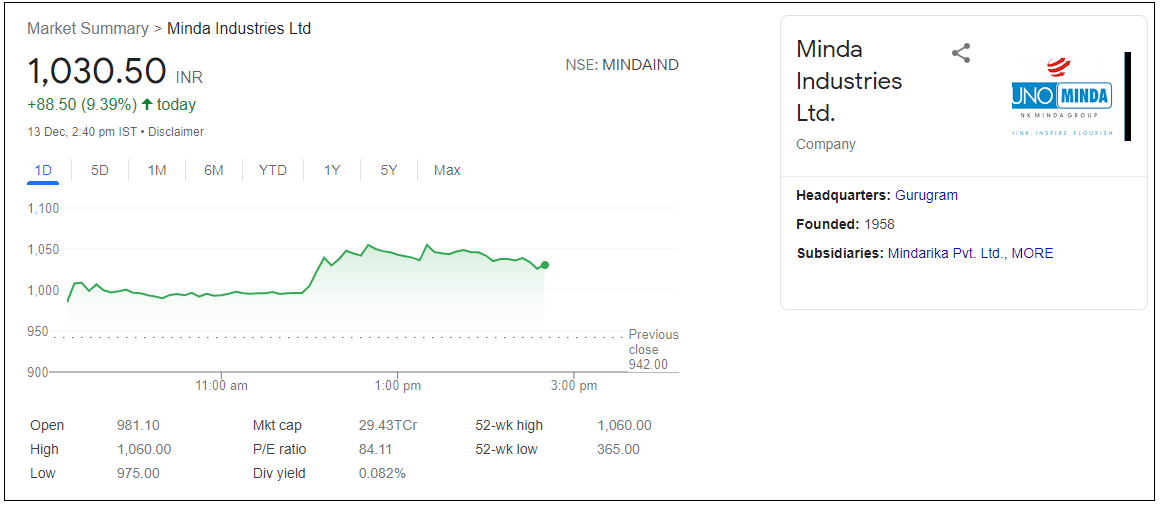Viewport: 1160px width, 506px height.
Task: Click the +88.50 (9.39%) change text
Action: pyautogui.click(x=82, y=104)
